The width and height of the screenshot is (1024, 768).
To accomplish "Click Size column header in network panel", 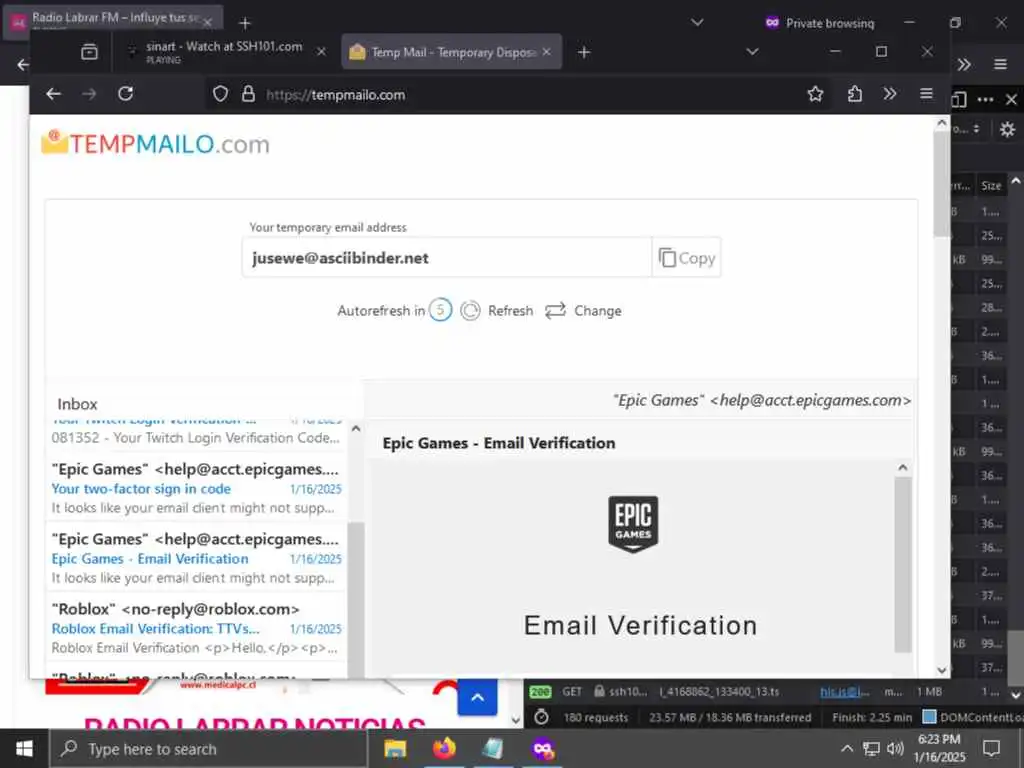I will point(991,185).
